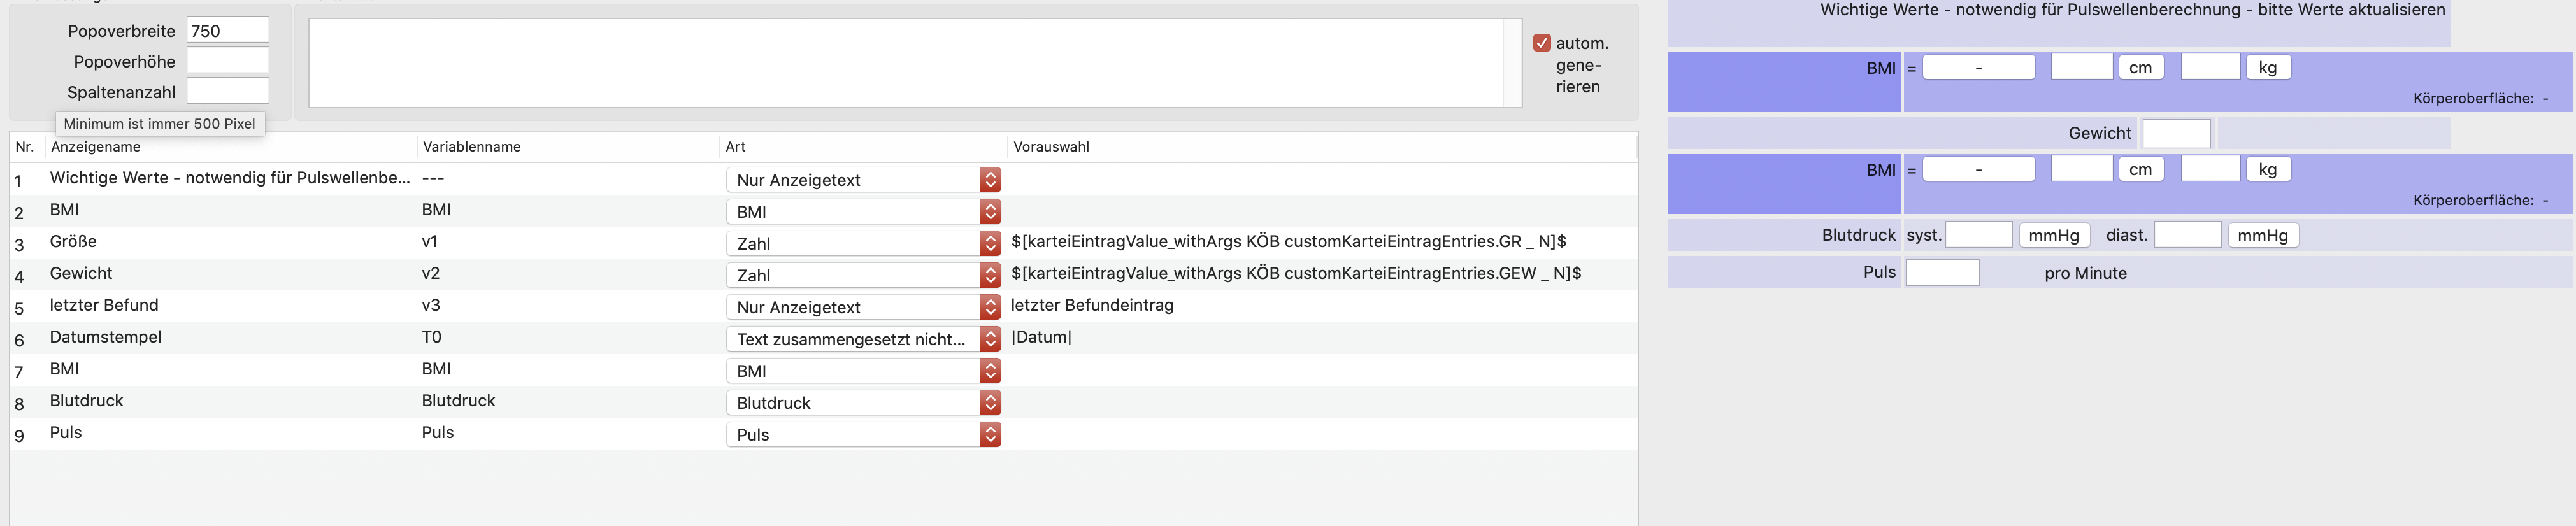The image size is (2576, 526).
Task: Click the Variablenname column header
Action: (x=567, y=147)
